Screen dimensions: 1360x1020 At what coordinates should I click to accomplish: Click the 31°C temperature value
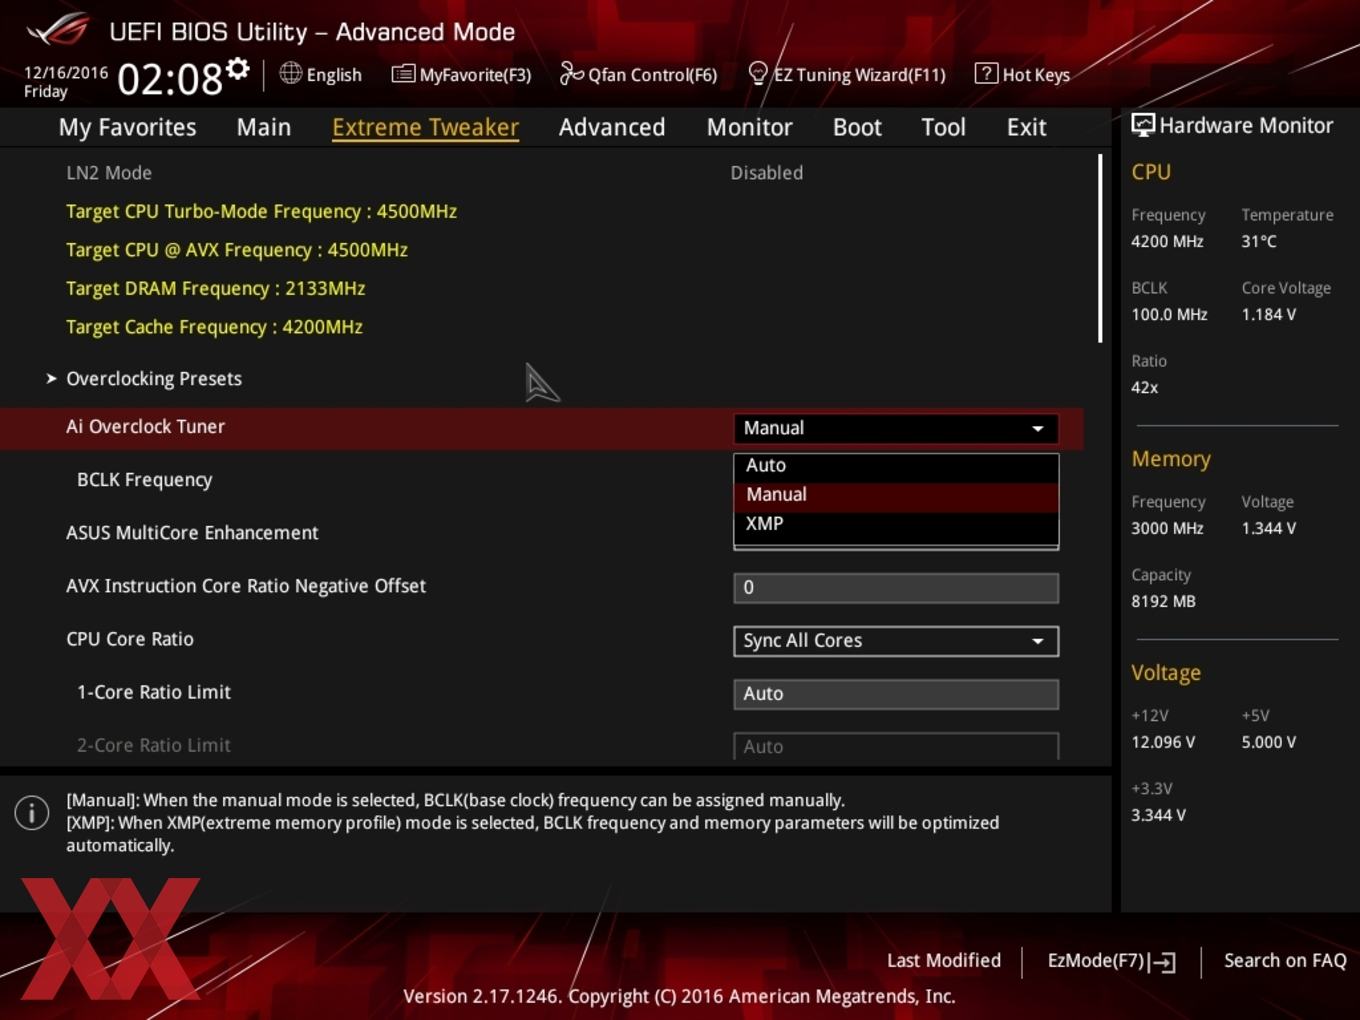coord(1259,241)
